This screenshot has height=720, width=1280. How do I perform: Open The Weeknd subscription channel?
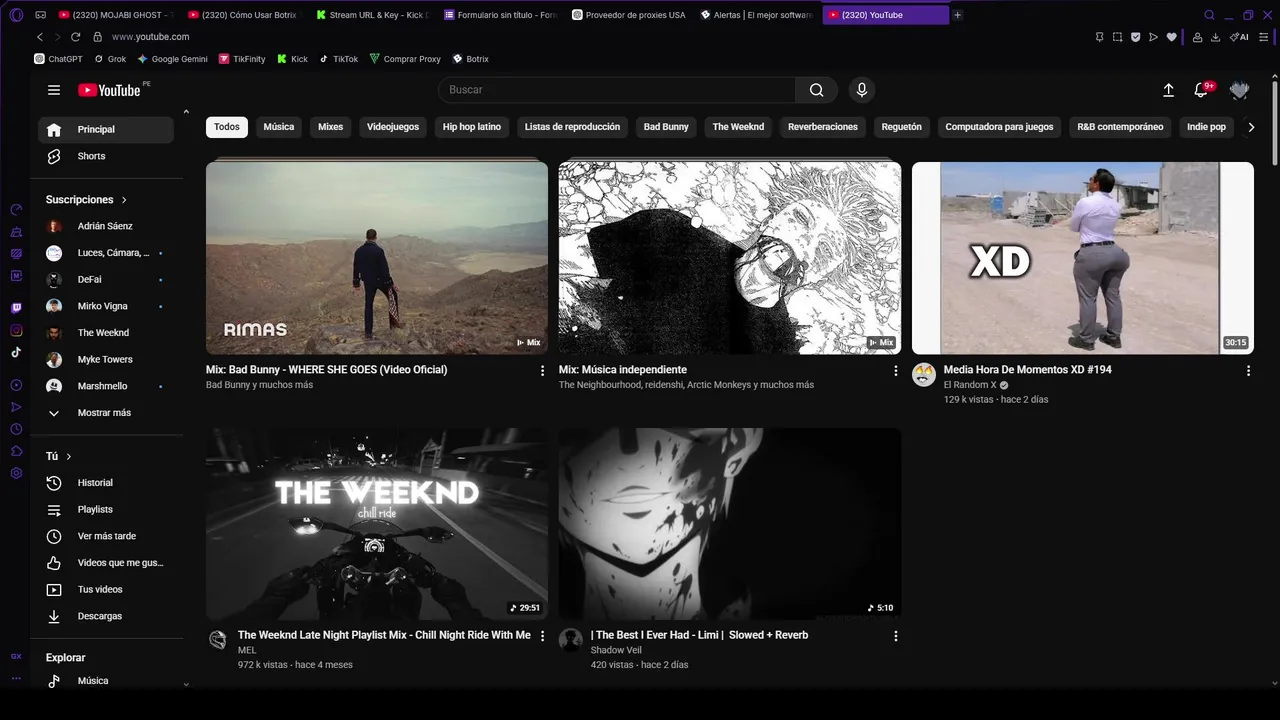pyautogui.click(x=106, y=333)
